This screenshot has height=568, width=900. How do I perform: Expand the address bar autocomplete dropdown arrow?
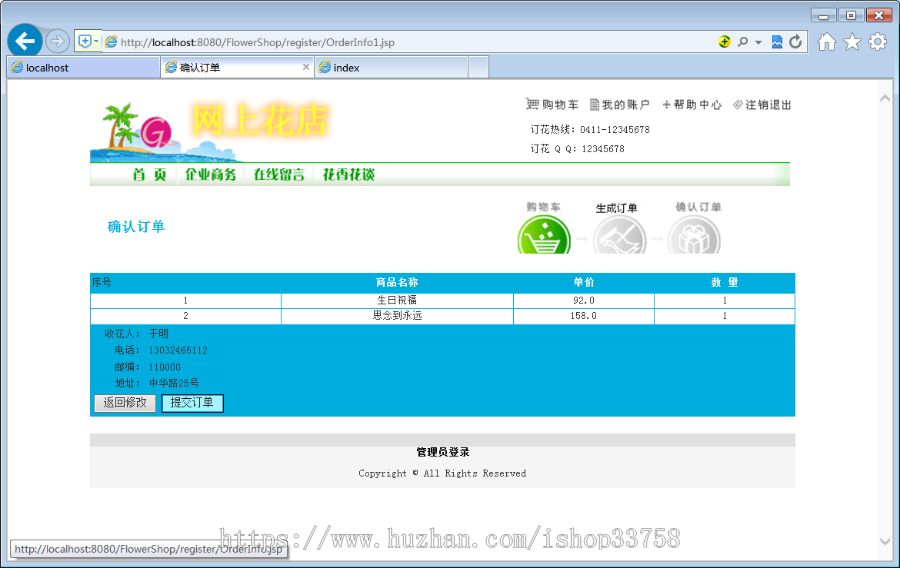point(758,42)
